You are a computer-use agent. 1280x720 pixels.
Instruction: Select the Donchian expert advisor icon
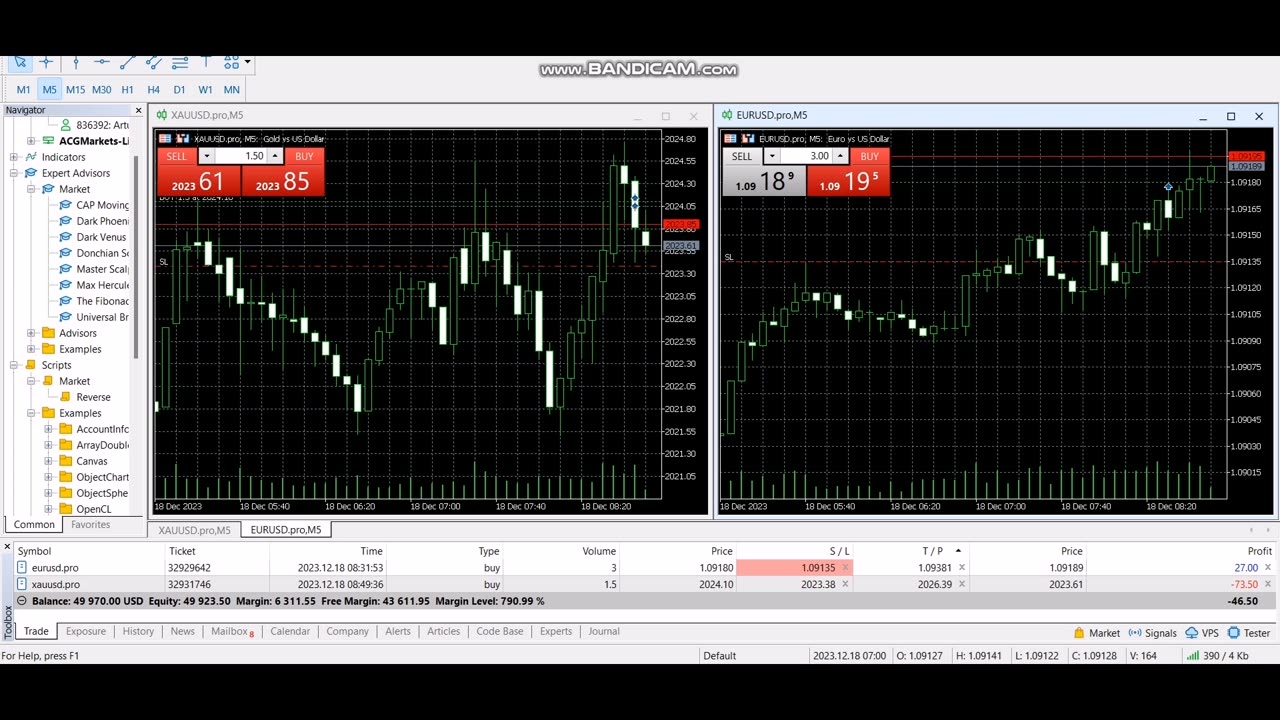click(66, 253)
